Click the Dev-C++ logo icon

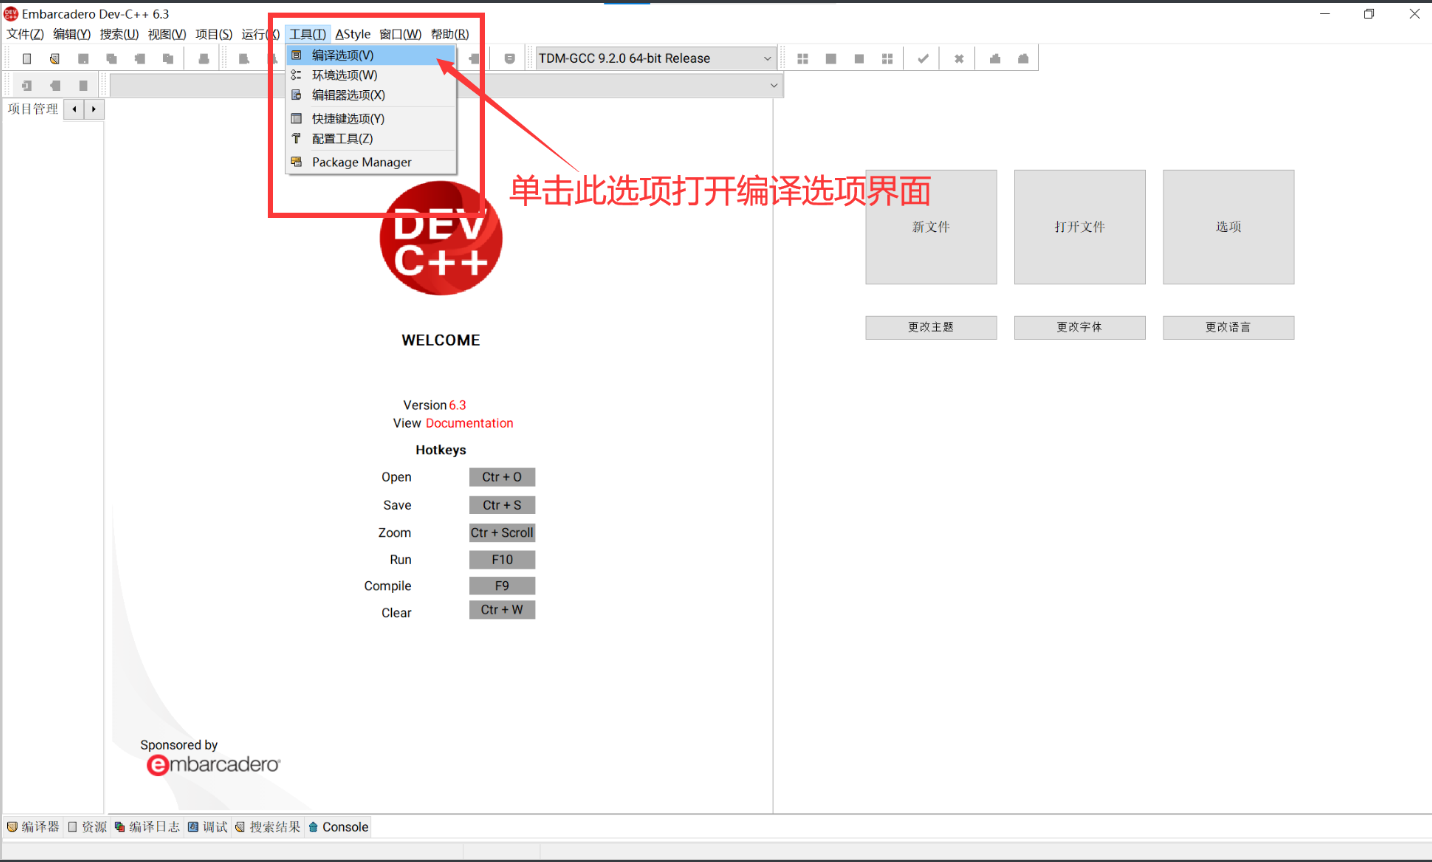(x=440, y=238)
